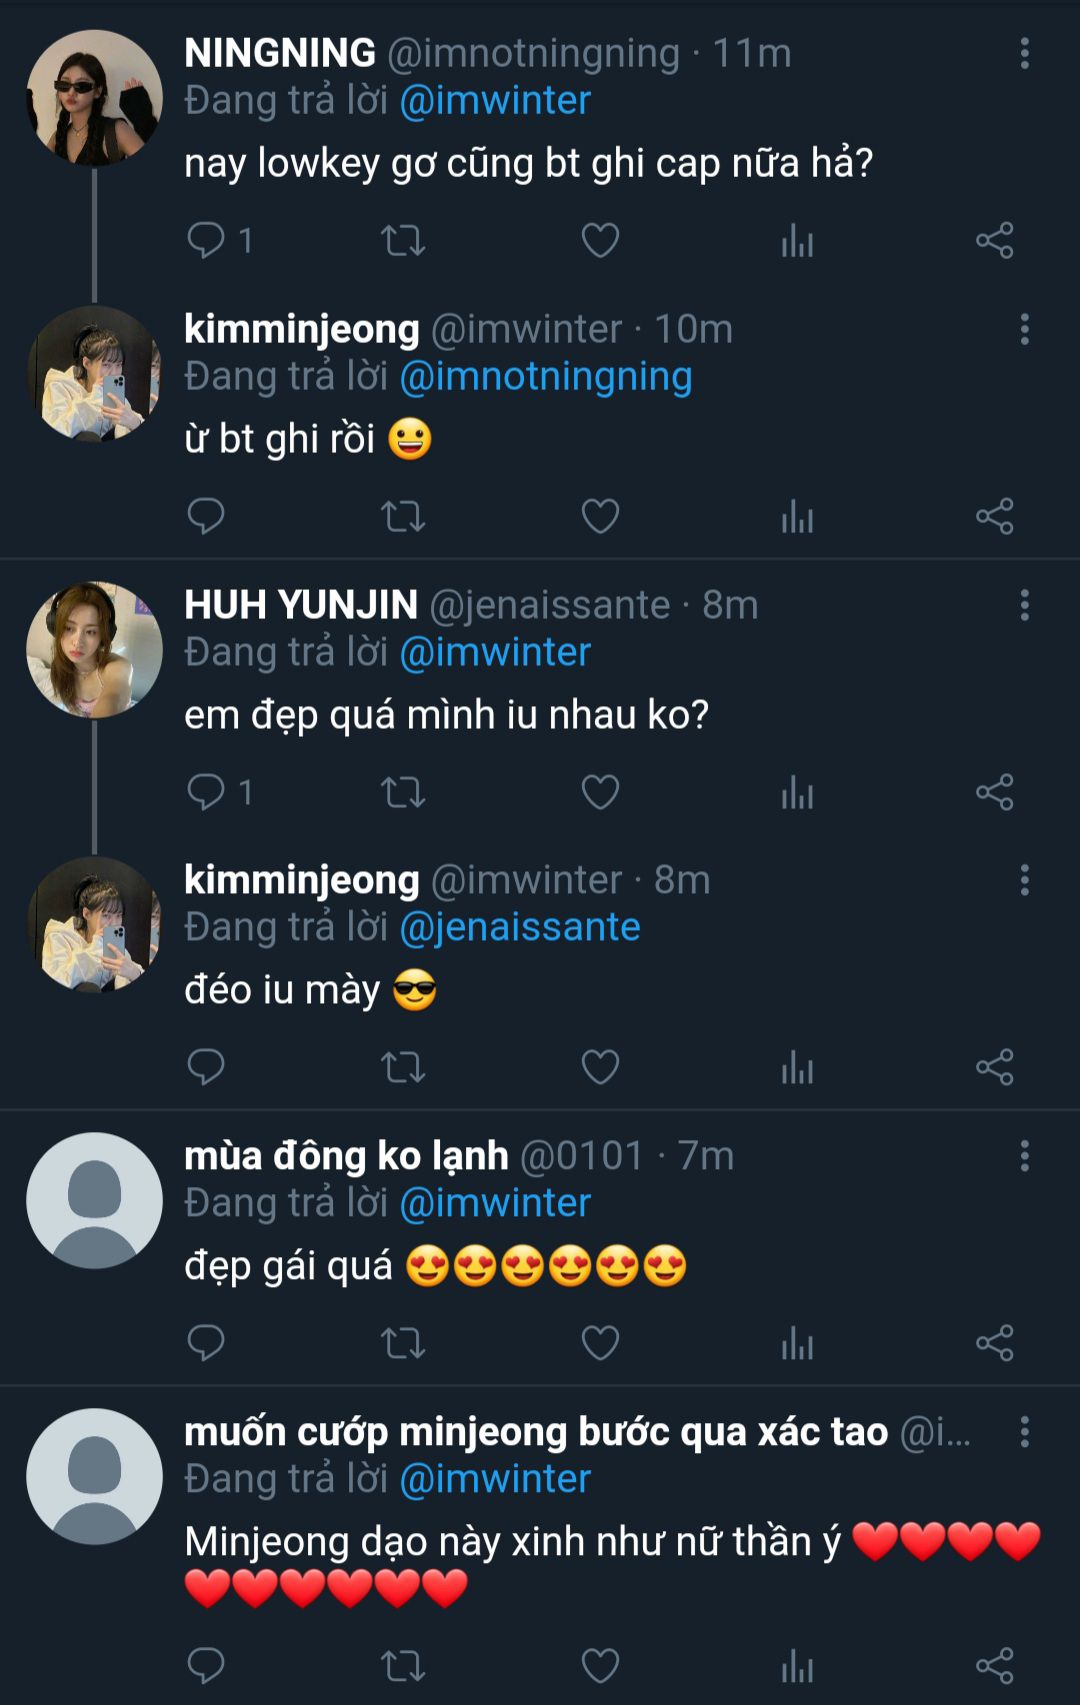This screenshot has height=1705, width=1080.
Task: Open @imnotningning mention link in kimminjeong's reply
Action: point(546,377)
